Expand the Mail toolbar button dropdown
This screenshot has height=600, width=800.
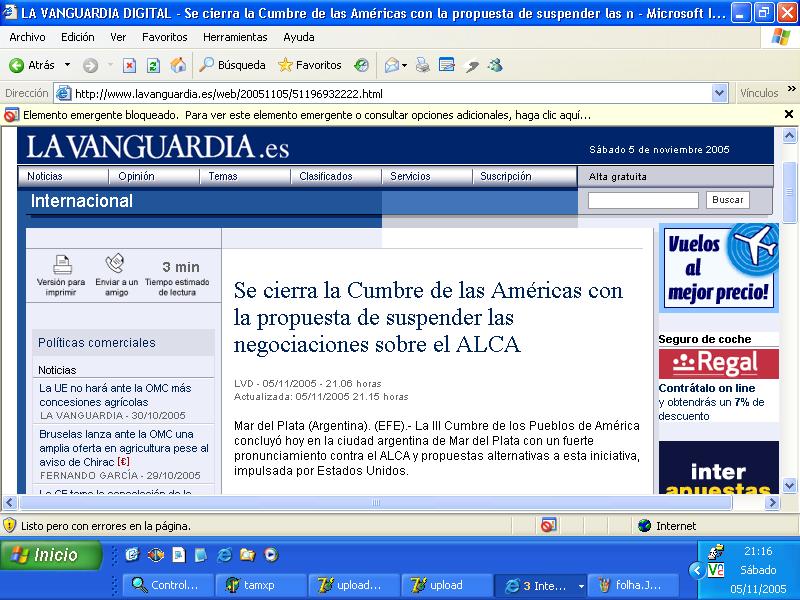point(404,65)
